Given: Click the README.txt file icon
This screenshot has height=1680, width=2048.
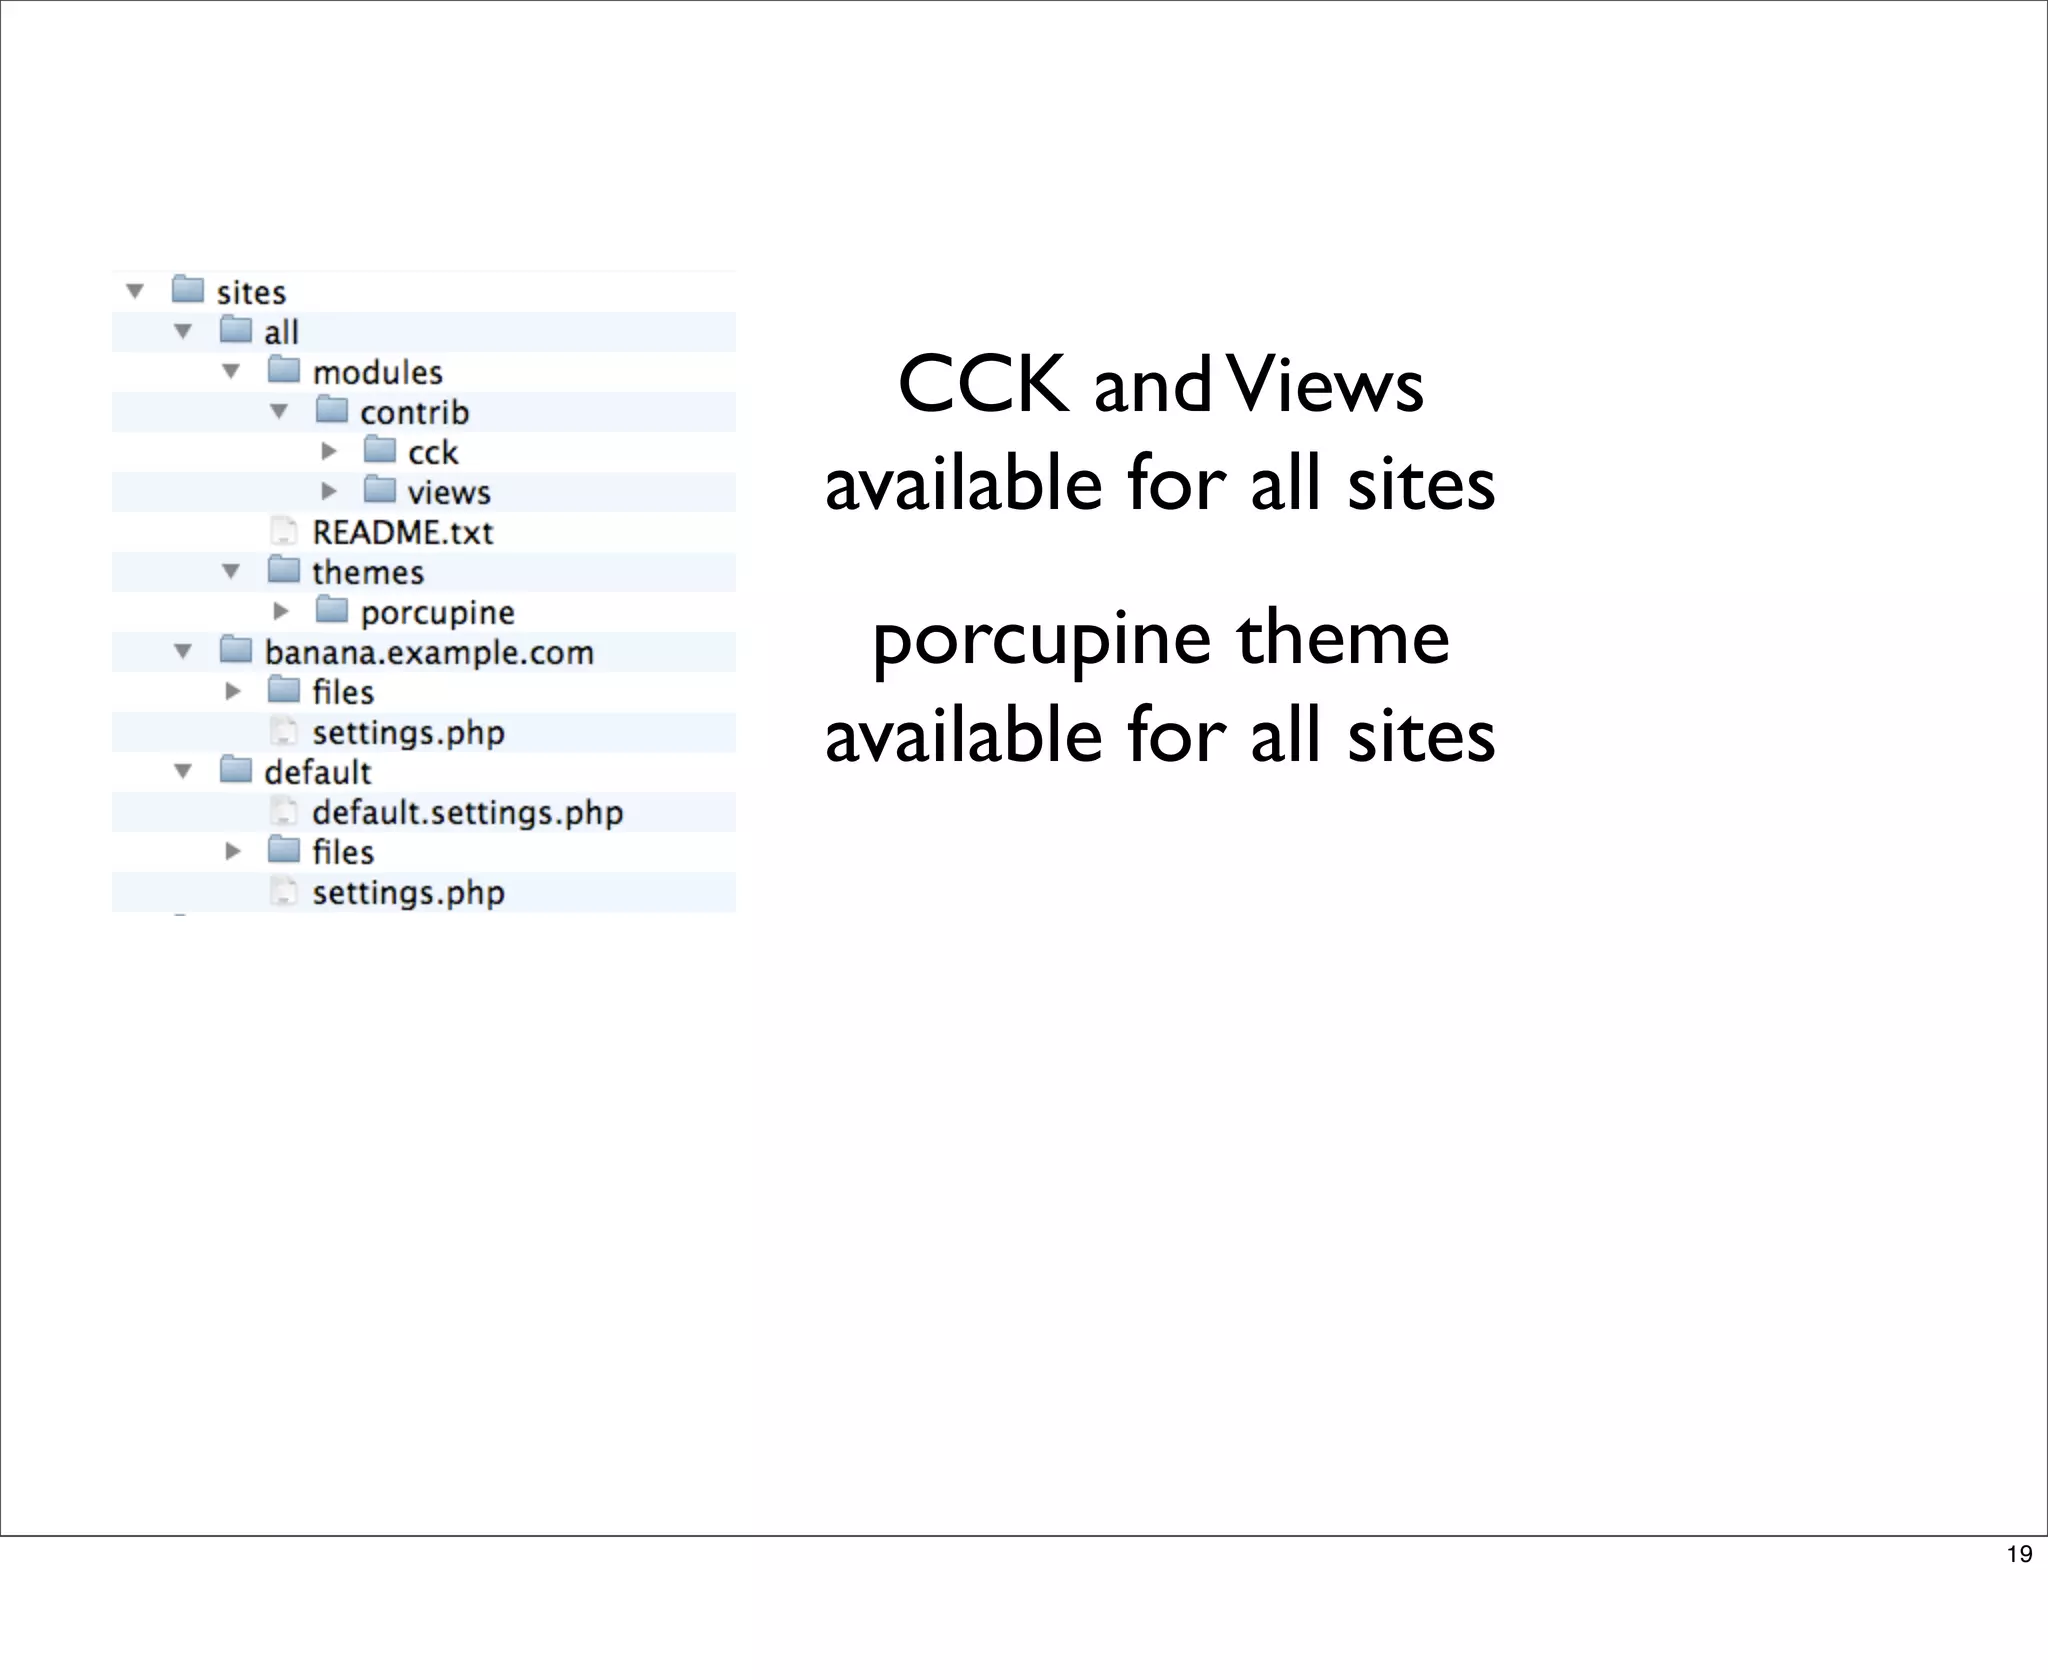Looking at the screenshot, I should pyautogui.click(x=284, y=531).
